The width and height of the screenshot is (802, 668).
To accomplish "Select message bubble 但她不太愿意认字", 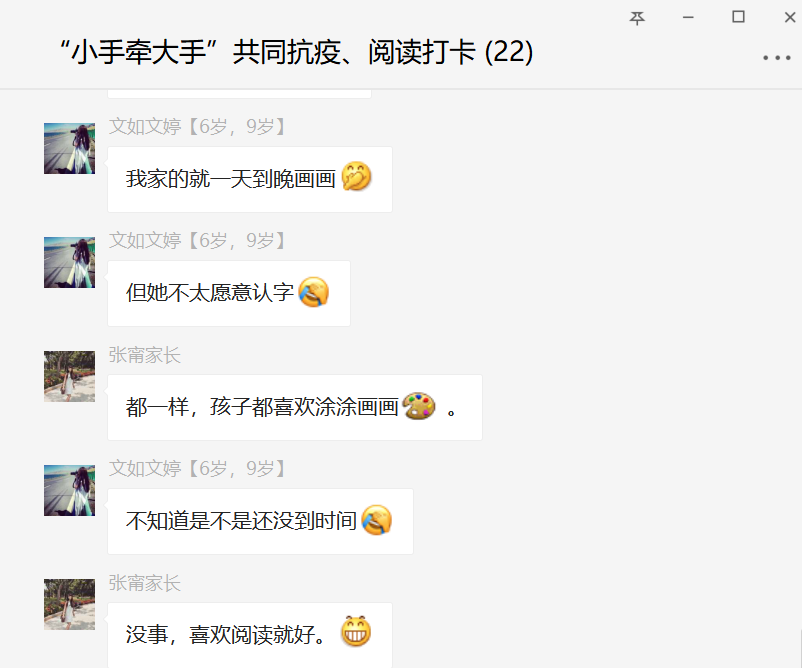I will coord(229,294).
